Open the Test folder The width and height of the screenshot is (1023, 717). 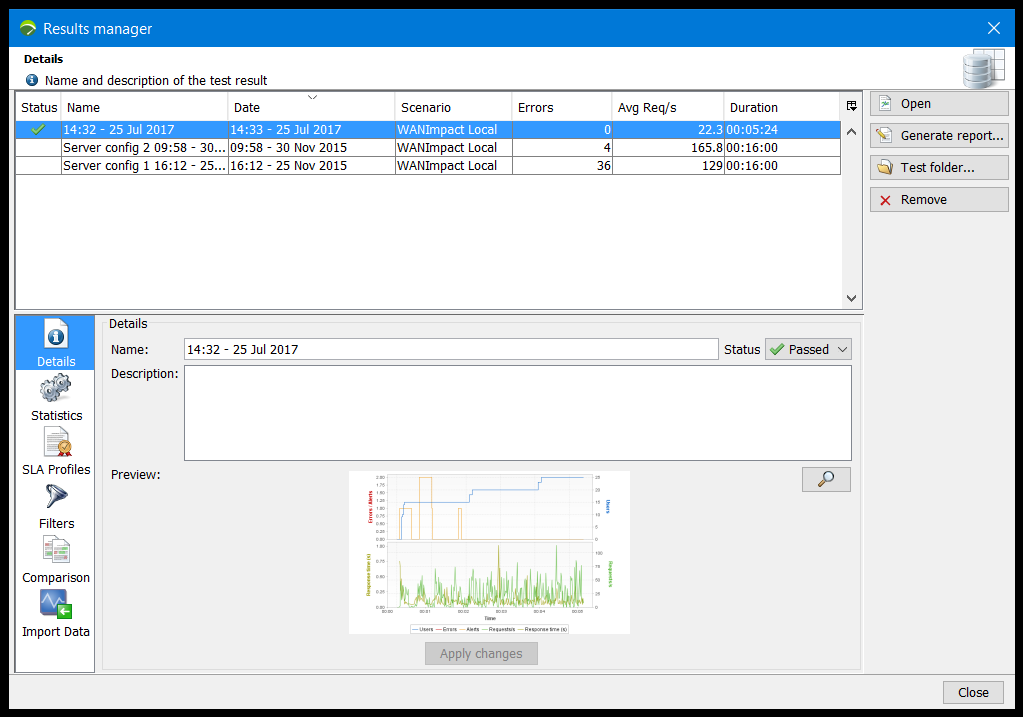click(x=938, y=168)
